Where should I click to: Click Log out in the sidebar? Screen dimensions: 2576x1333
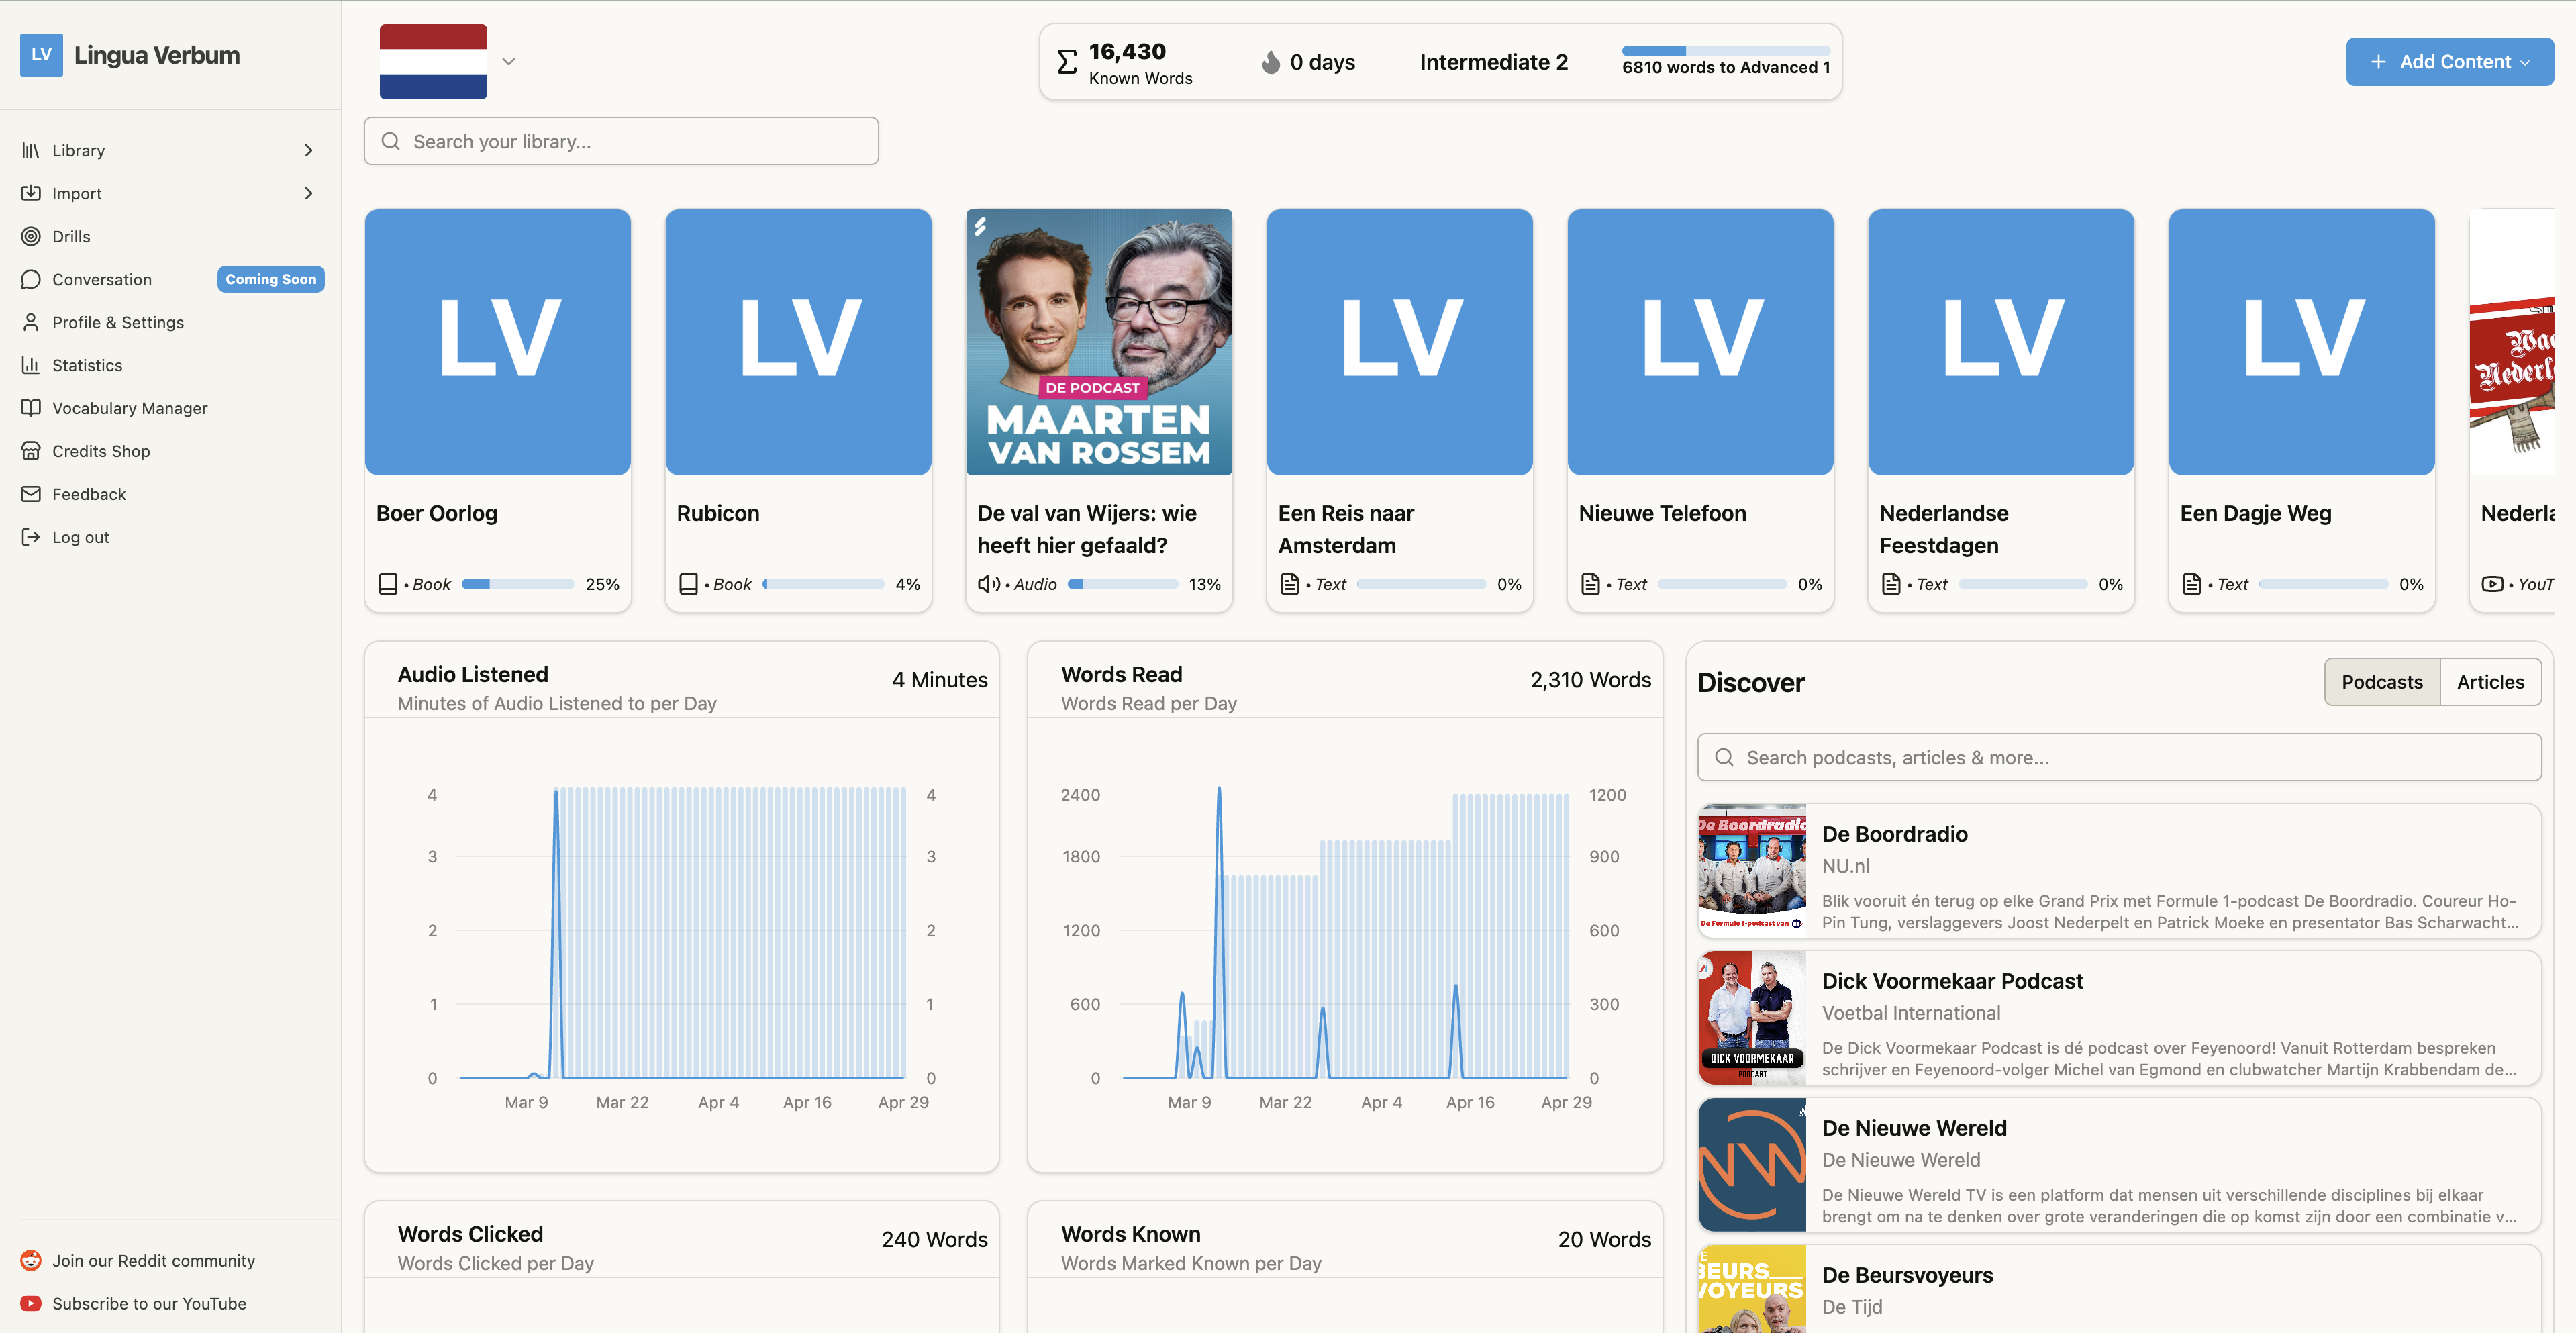tap(80, 537)
